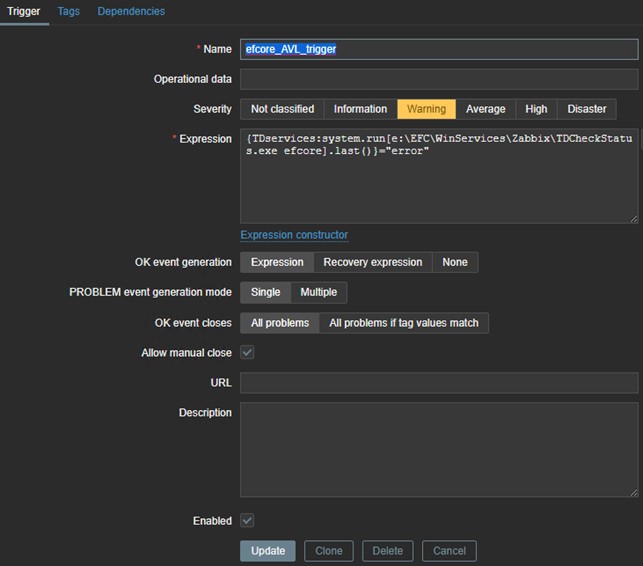Set severity to Information
This screenshot has width=643, height=566.
360,109
